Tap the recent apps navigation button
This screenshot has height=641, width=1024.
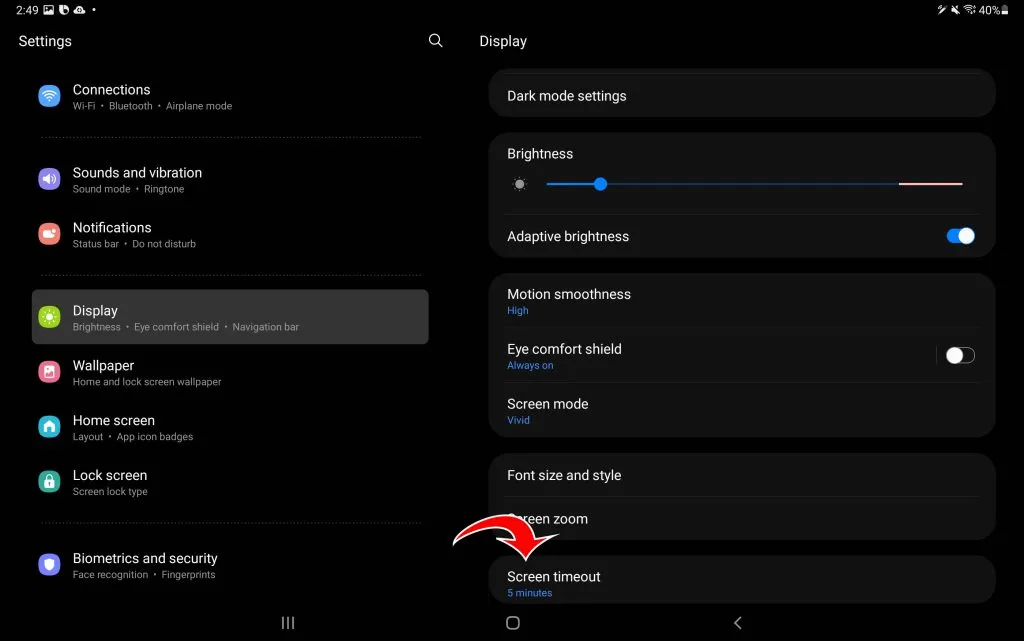click(x=288, y=623)
